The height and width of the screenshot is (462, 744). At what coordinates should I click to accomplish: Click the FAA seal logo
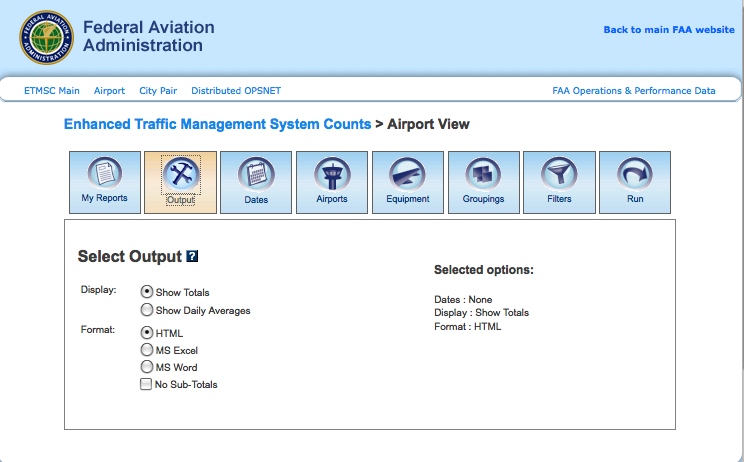tap(46, 37)
